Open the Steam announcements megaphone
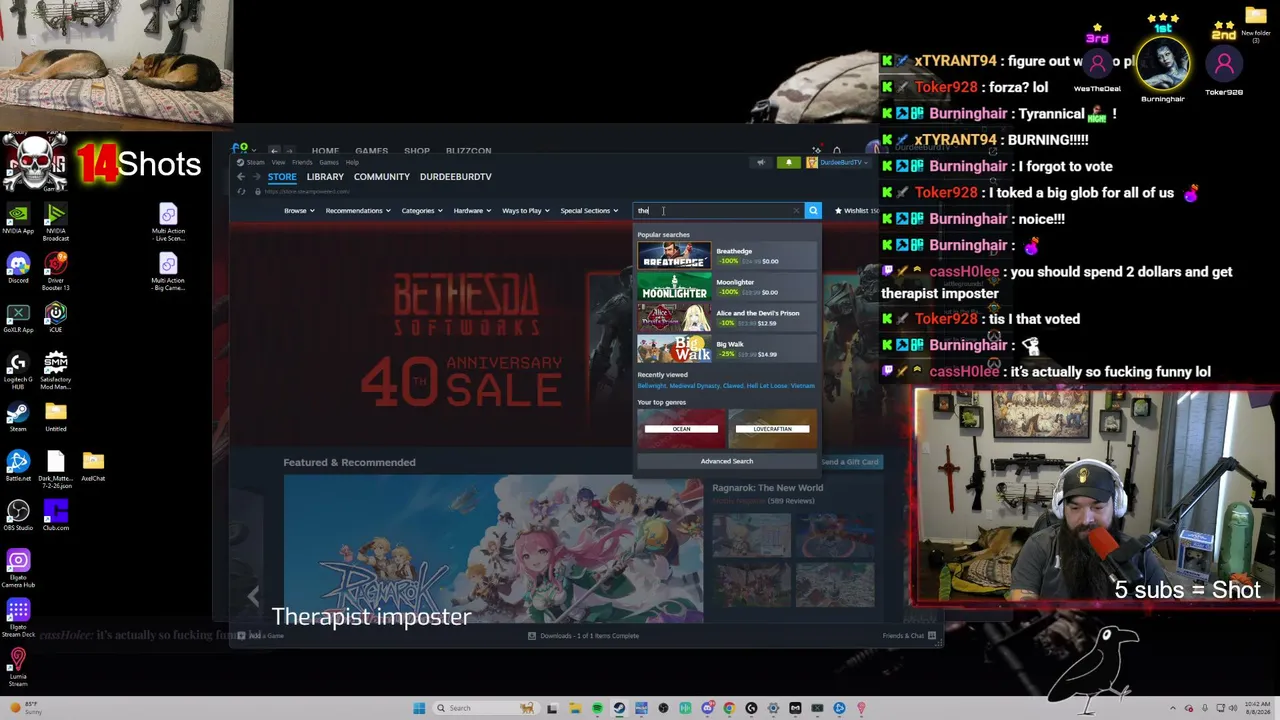 coord(761,162)
